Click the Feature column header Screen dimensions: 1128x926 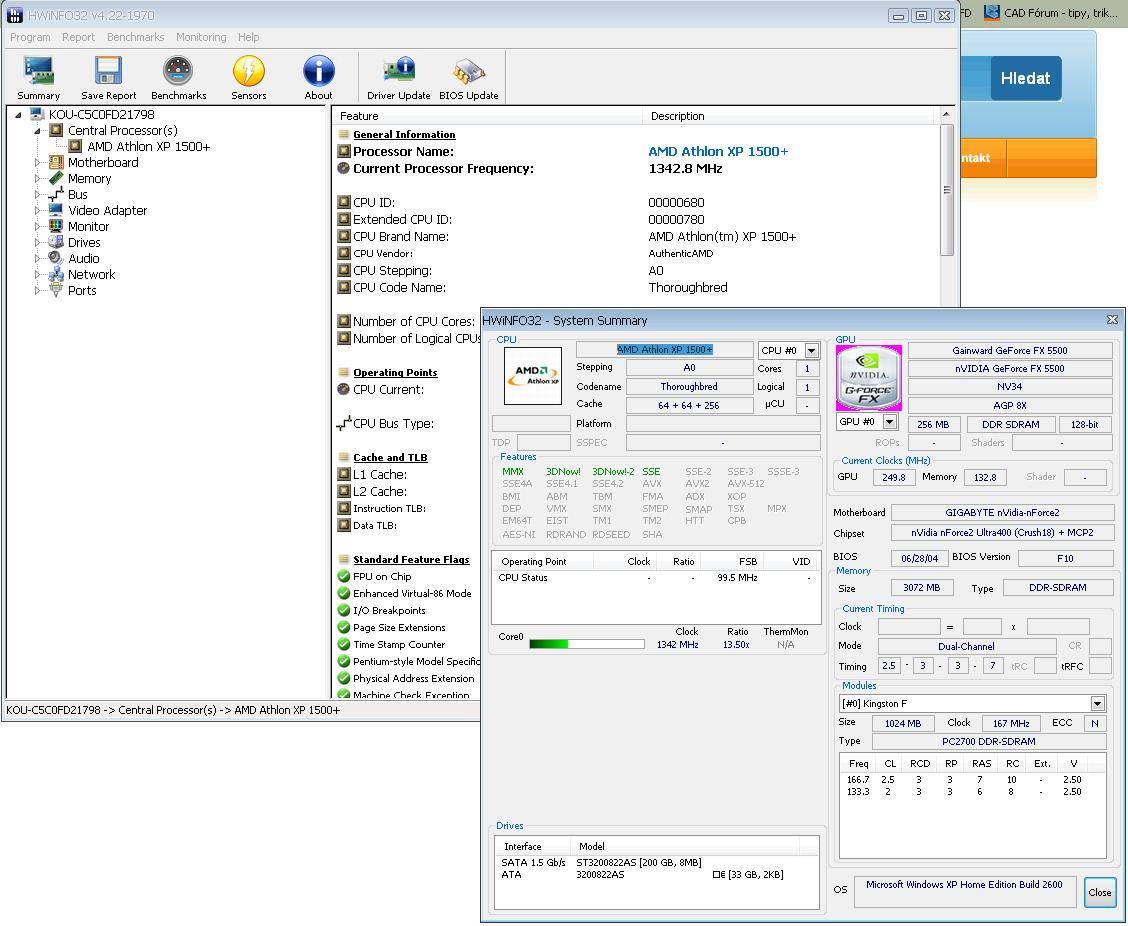pyautogui.click(x=487, y=116)
